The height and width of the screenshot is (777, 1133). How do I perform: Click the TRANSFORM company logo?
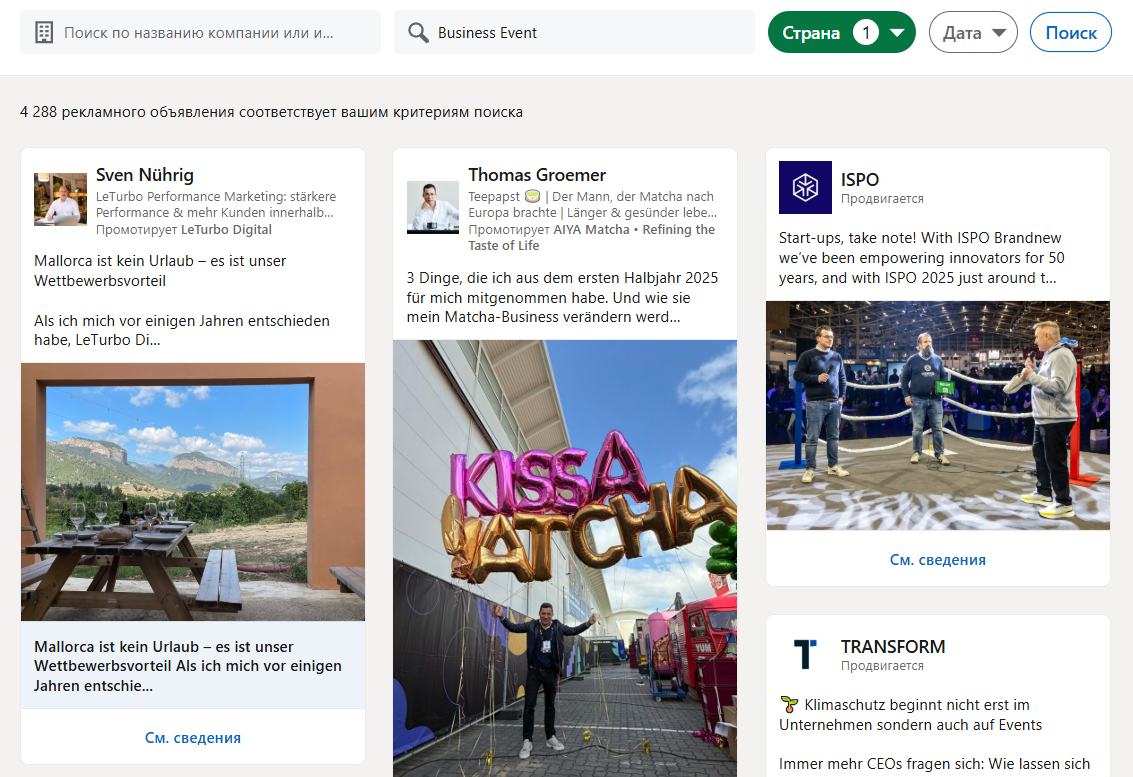[x=805, y=654]
